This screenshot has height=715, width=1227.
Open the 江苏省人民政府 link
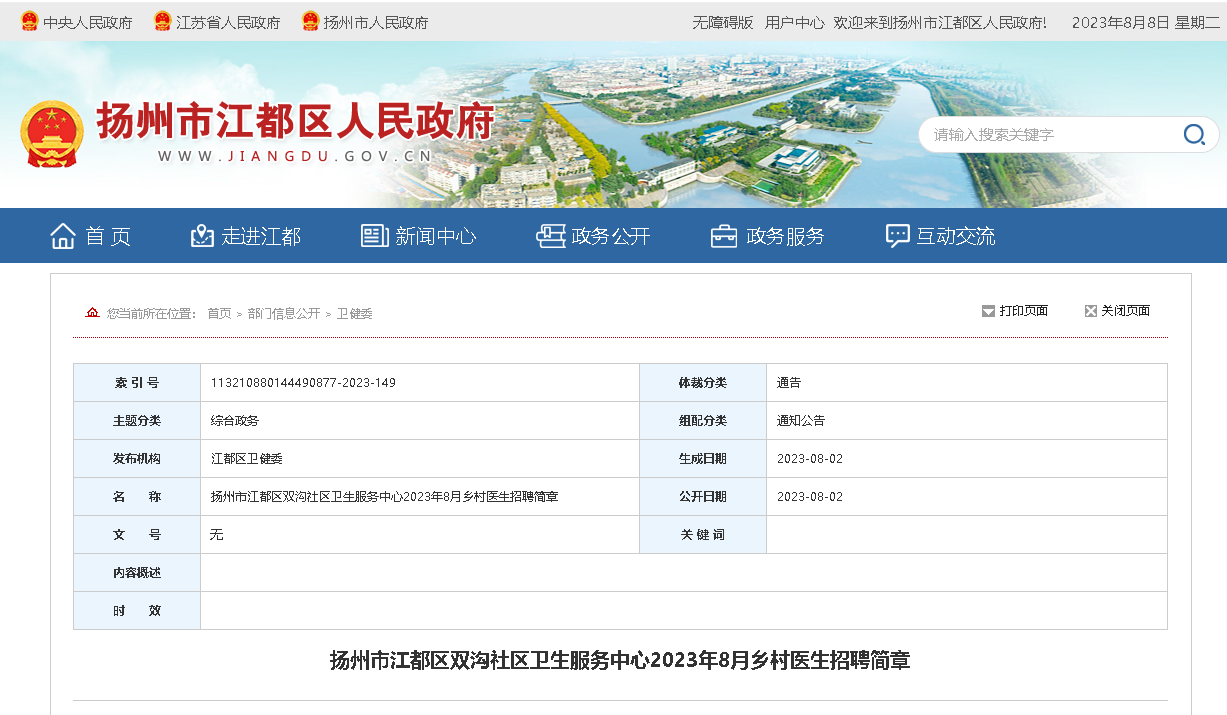coord(228,22)
